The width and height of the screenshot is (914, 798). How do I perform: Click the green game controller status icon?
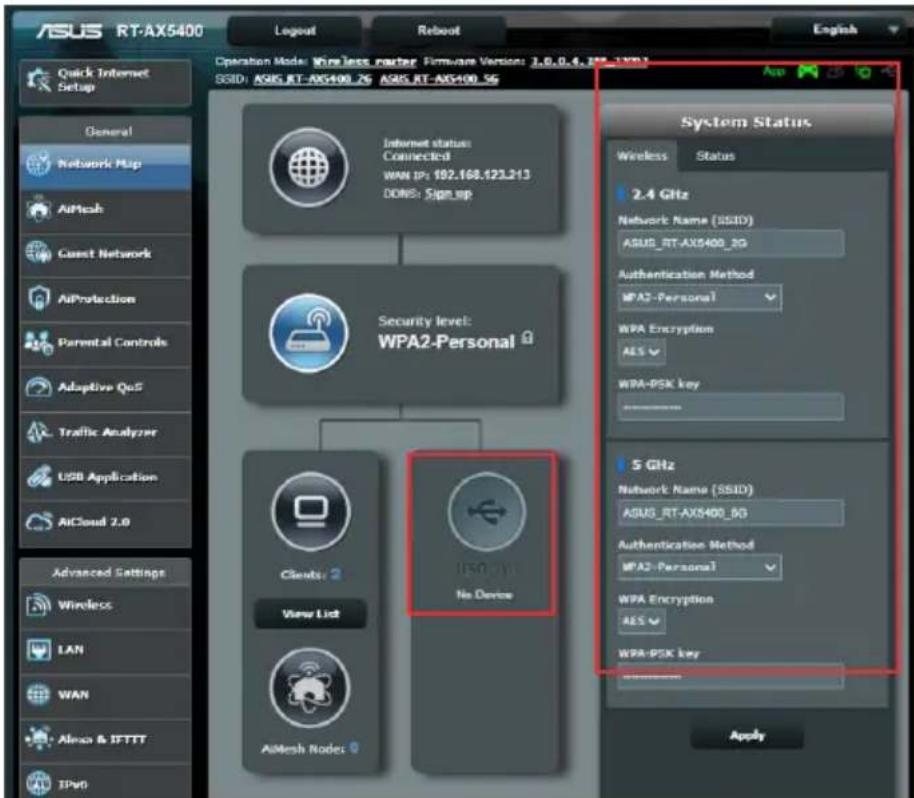[x=808, y=72]
